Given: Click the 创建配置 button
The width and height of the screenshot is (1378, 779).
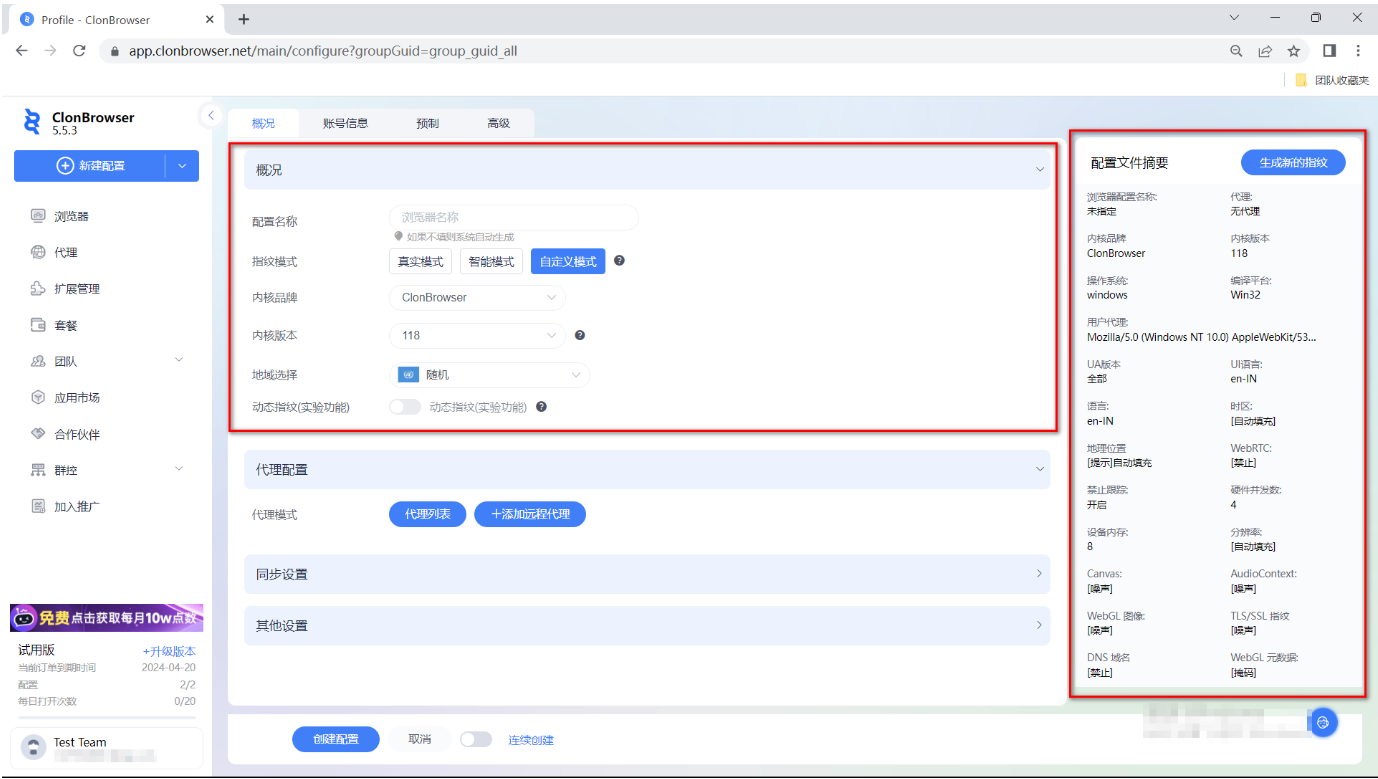Looking at the screenshot, I should click(x=336, y=739).
